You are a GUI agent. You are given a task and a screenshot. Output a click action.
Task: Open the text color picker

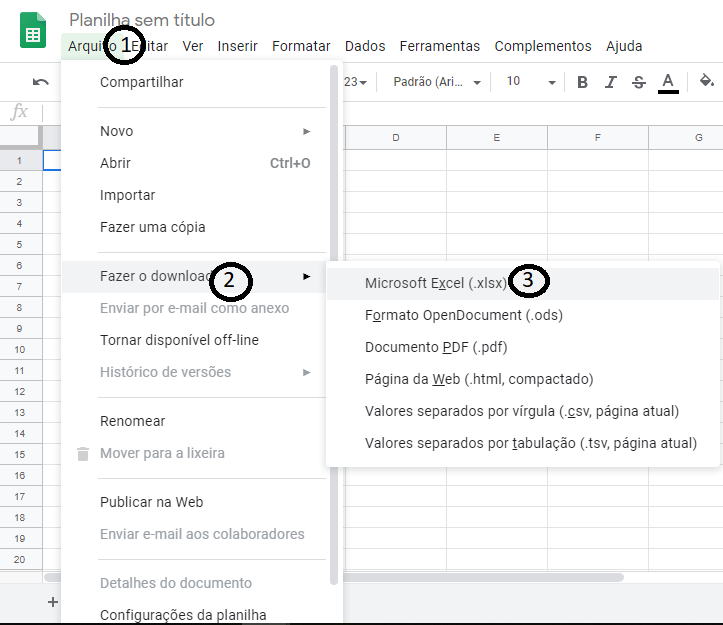click(668, 82)
